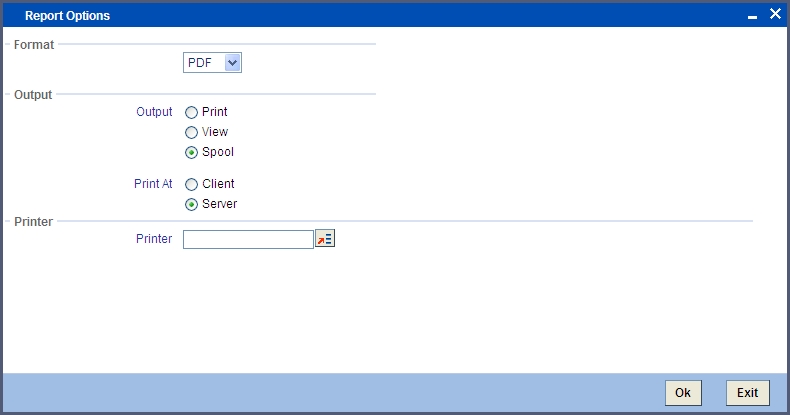This screenshot has height=415, width=790.
Task: Click the Report Options title text
Action: [x=68, y=16]
